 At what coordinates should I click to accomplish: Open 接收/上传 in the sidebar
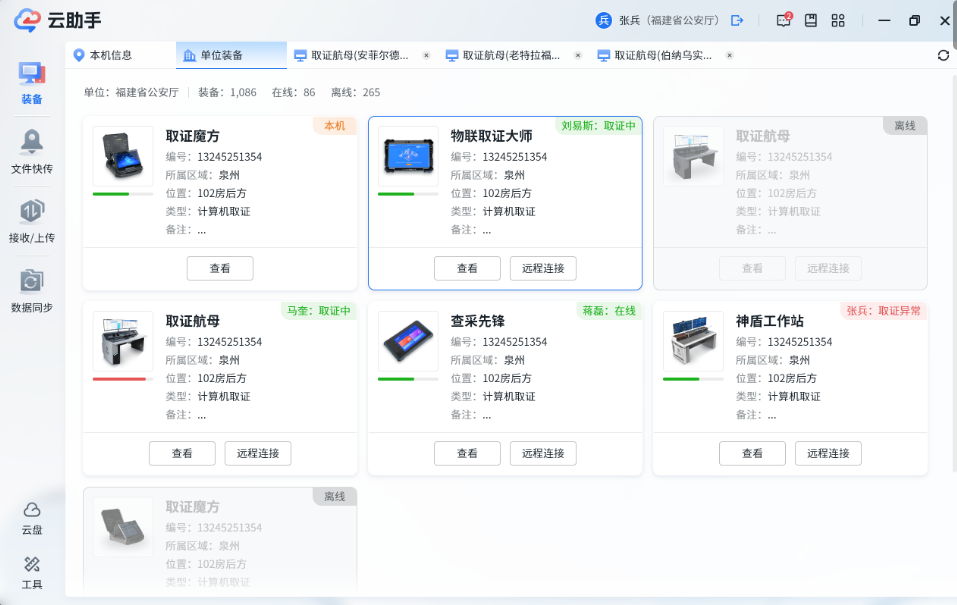[x=32, y=220]
